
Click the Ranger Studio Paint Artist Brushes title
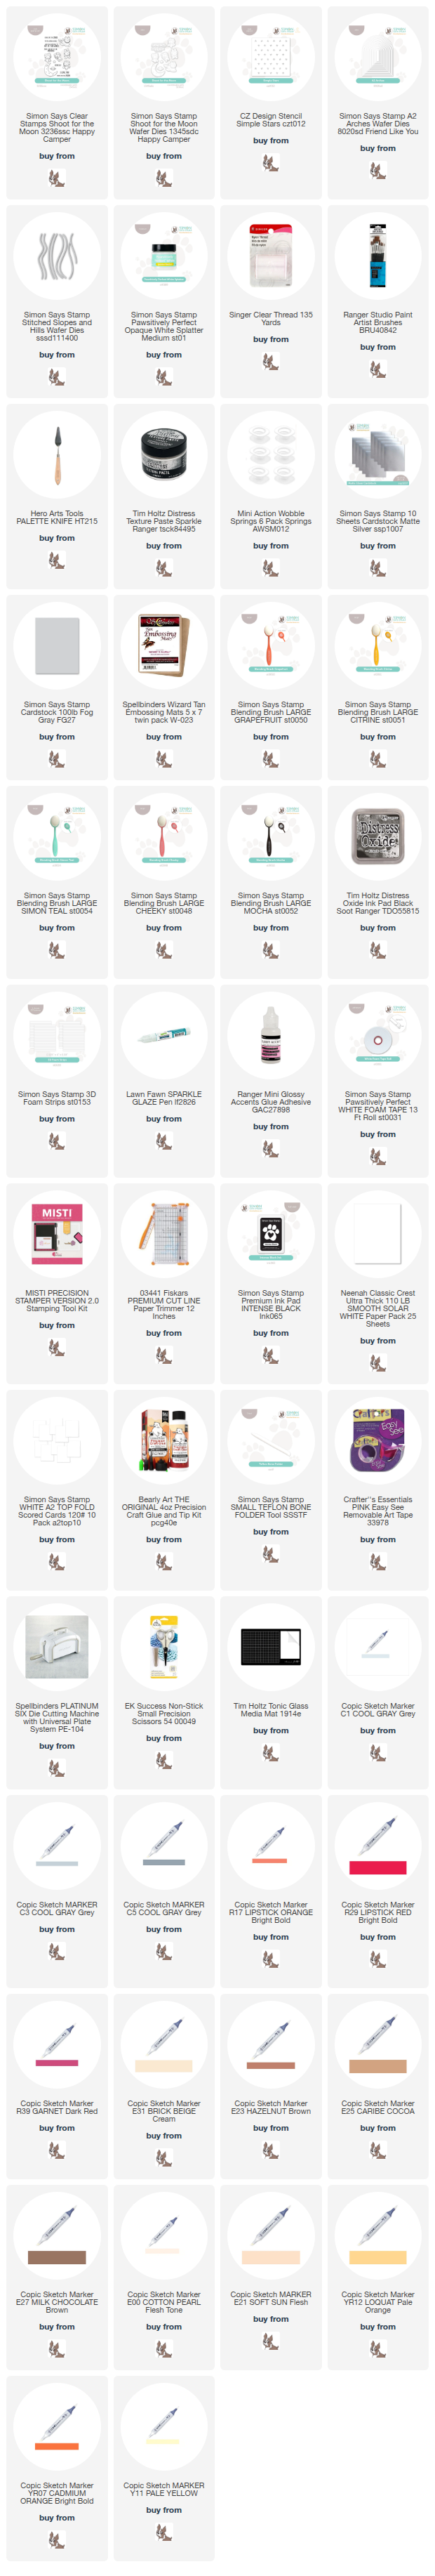click(x=377, y=322)
